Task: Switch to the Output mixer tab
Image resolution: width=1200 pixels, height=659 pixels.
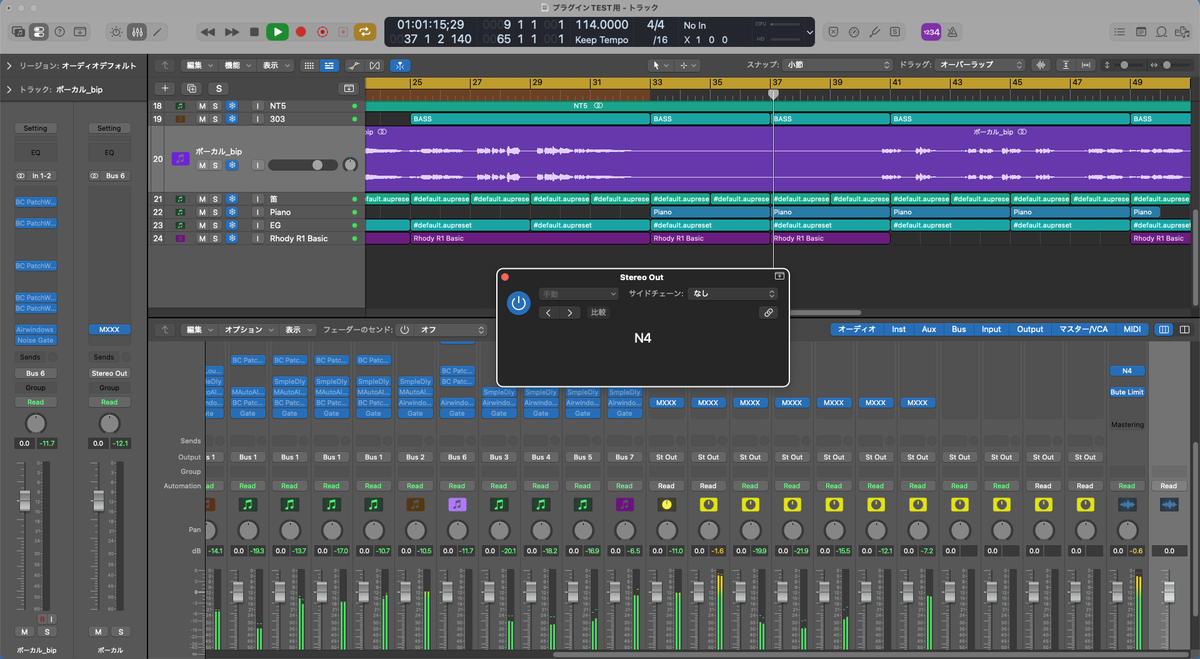Action: click(x=1030, y=329)
